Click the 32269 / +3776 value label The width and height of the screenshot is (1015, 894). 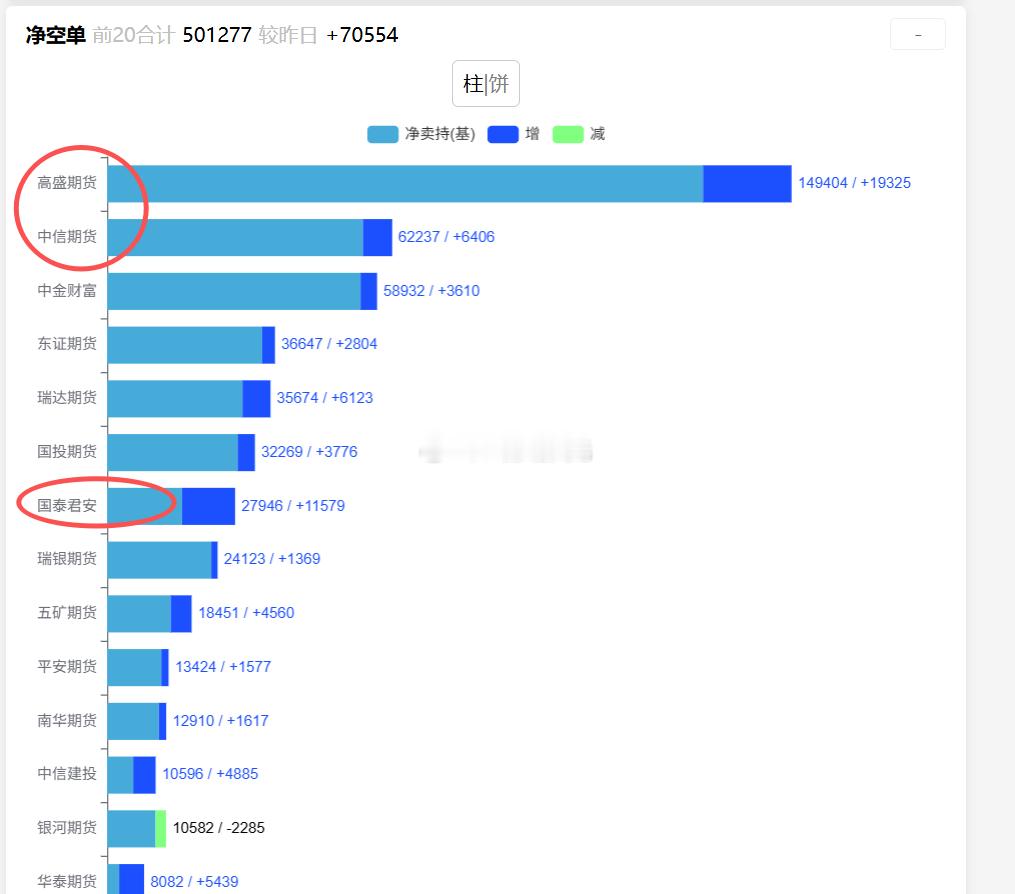[x=309, y=451]
